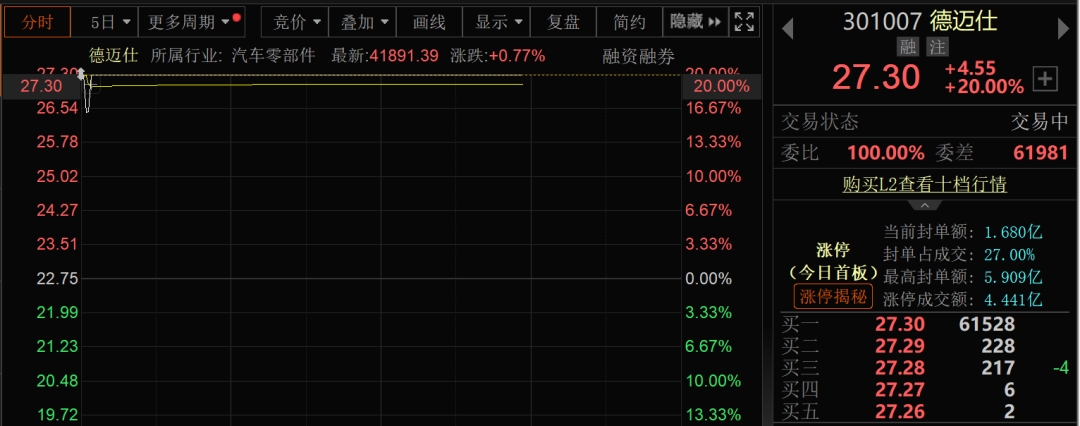The height and width of the screenshot is (426, 1080).
Task: Collapse panel with chevron under L2 link
Action: coord(924,205)
